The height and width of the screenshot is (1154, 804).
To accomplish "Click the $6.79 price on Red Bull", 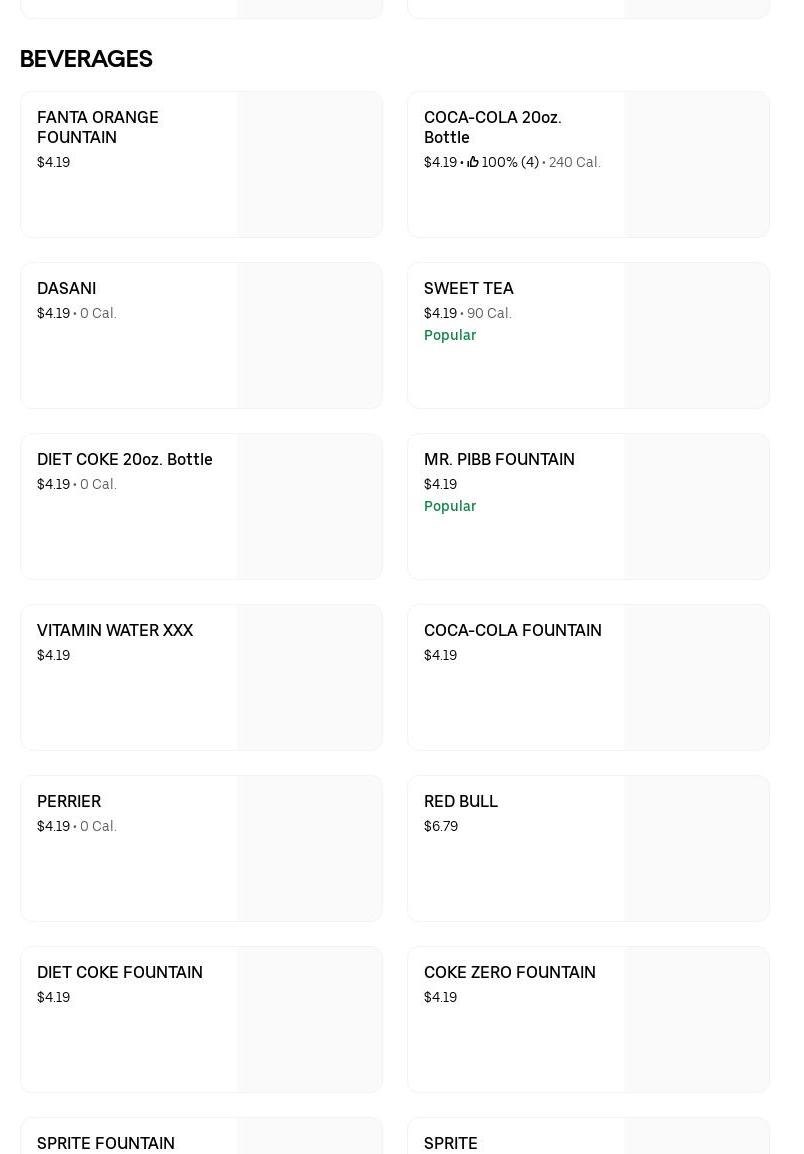I will tap(440, 826).
